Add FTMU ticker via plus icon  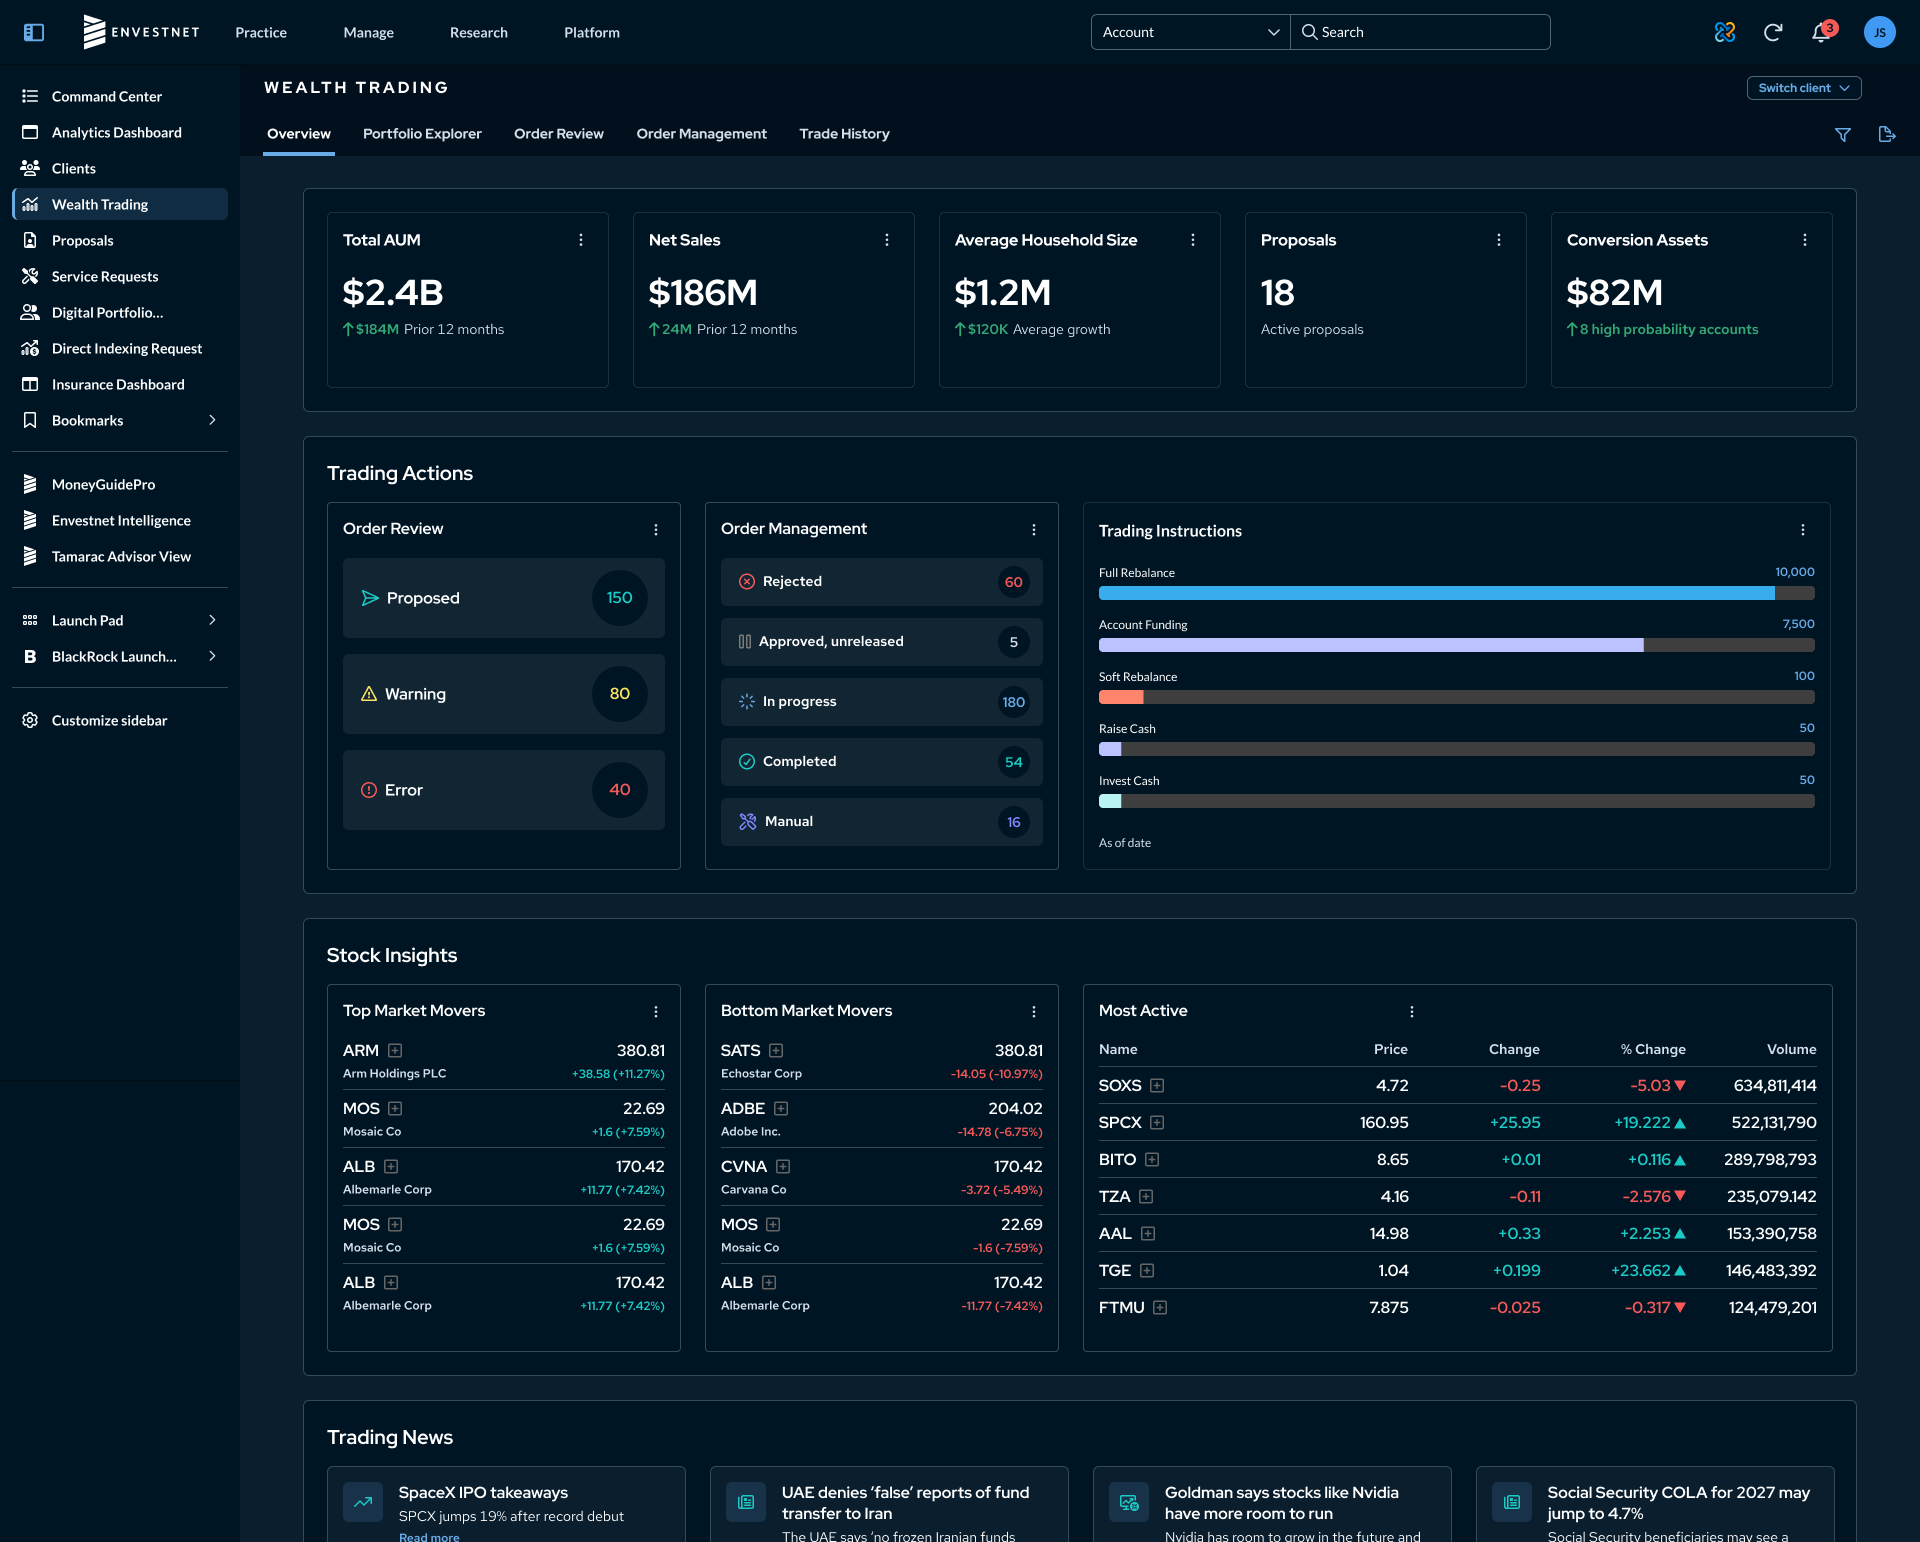tap(1160, 1307)
